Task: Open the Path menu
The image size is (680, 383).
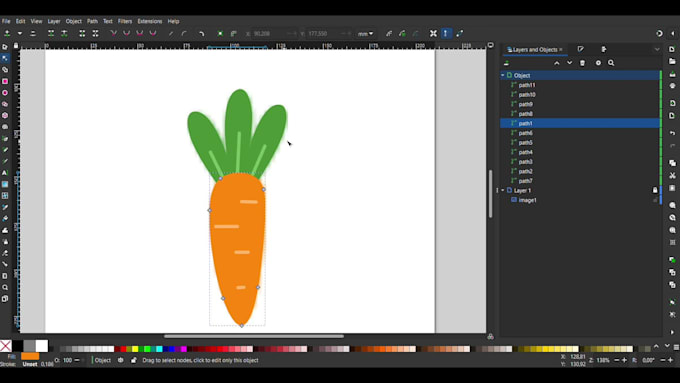Action: pyautogui.click(x=92, y=21)
